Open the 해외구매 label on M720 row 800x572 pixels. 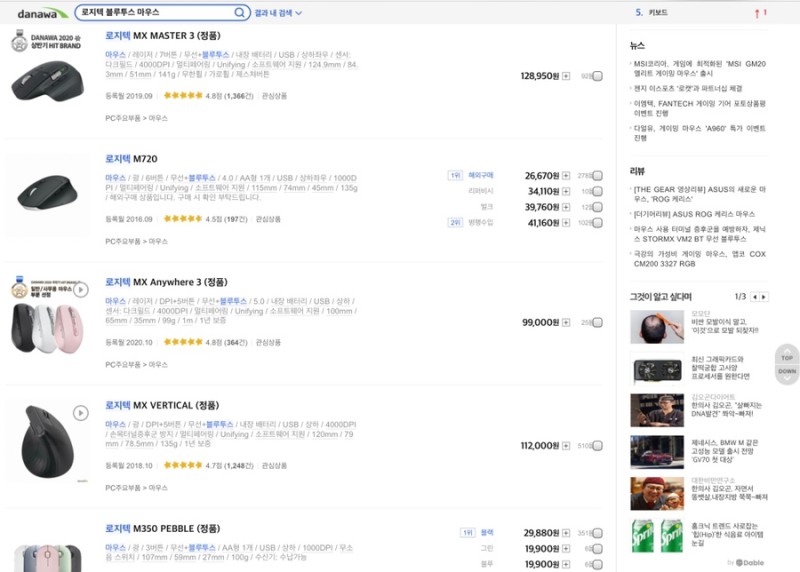[481, 176]
